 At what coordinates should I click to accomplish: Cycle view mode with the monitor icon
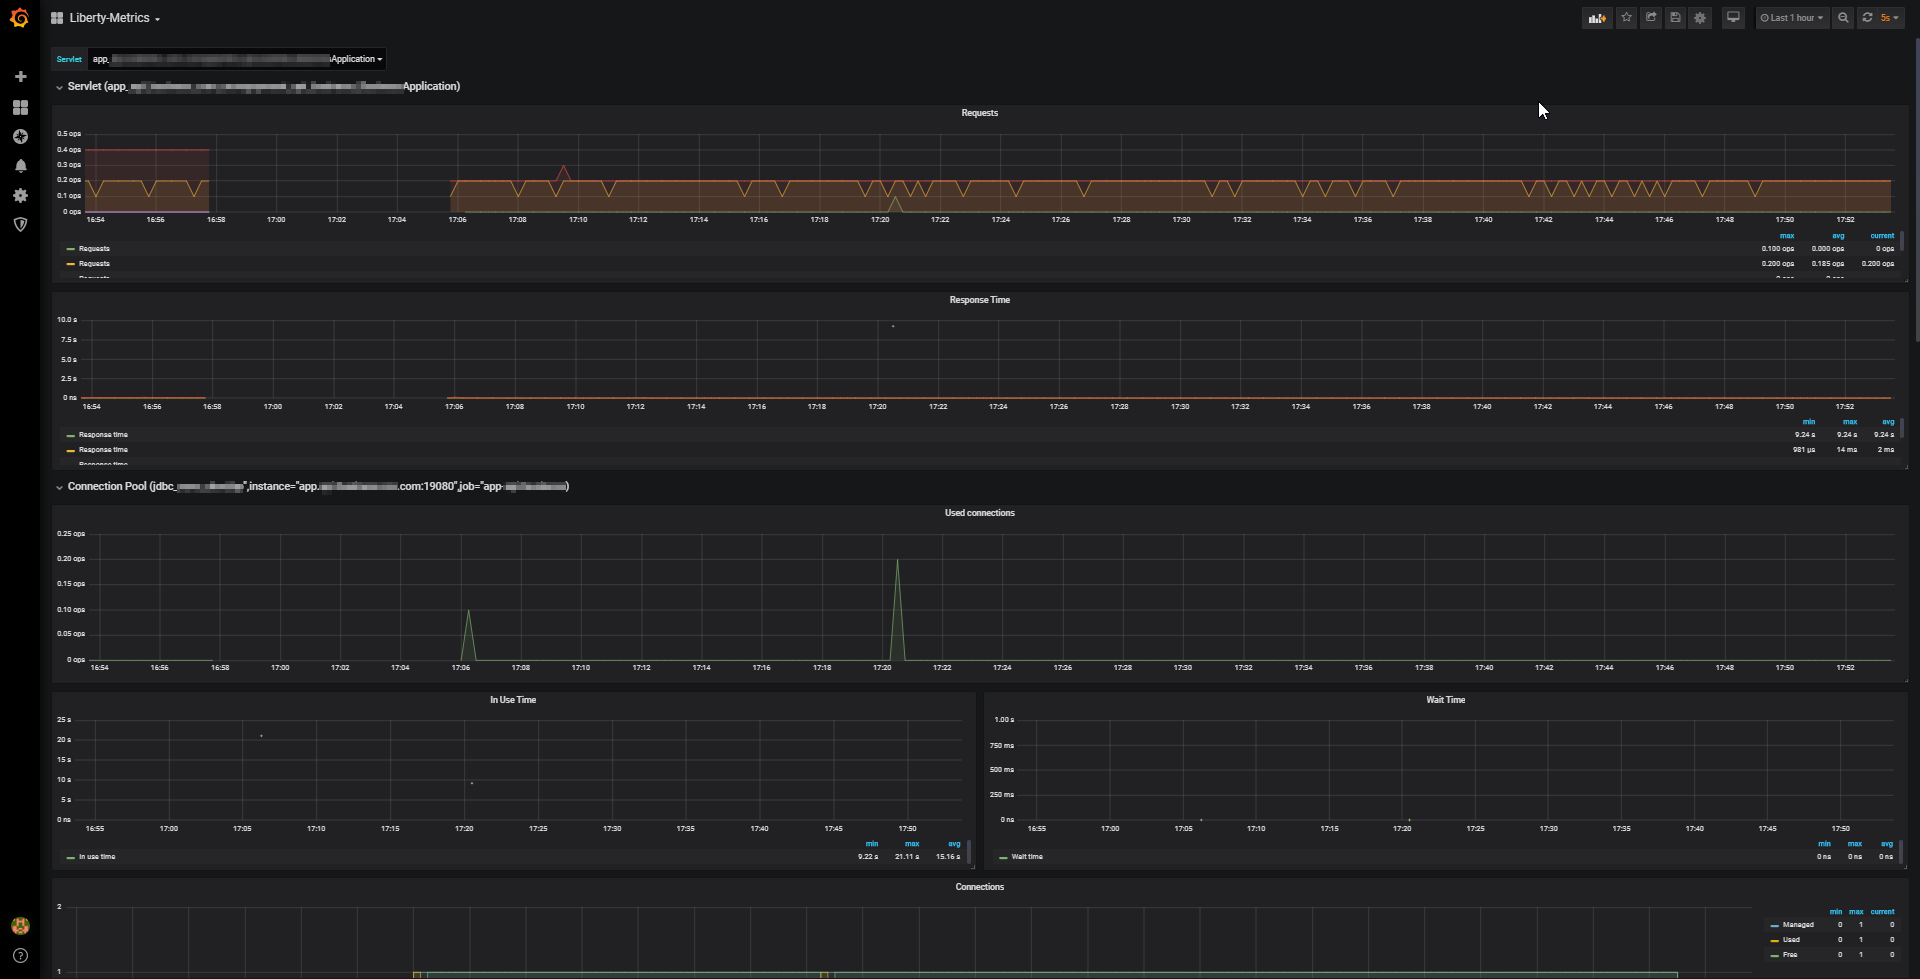[x=1733, y=18]
